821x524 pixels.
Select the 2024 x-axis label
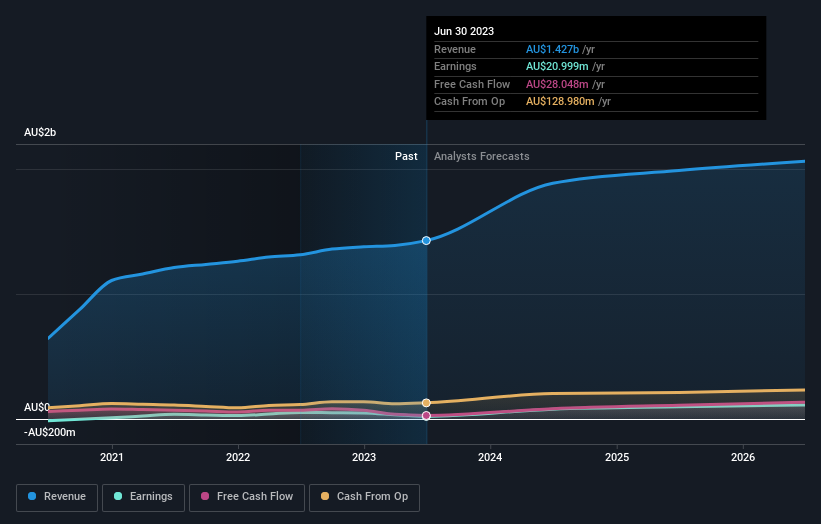point(490,457)
